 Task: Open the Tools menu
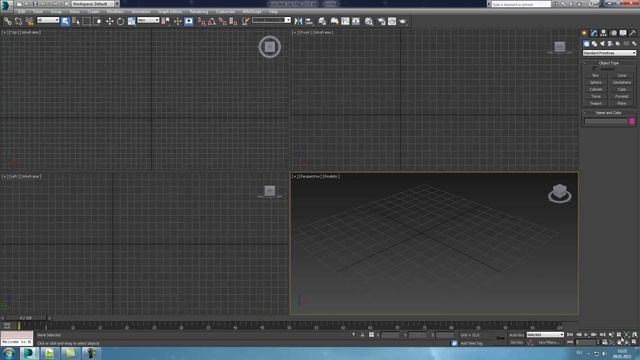pos(38,12)
